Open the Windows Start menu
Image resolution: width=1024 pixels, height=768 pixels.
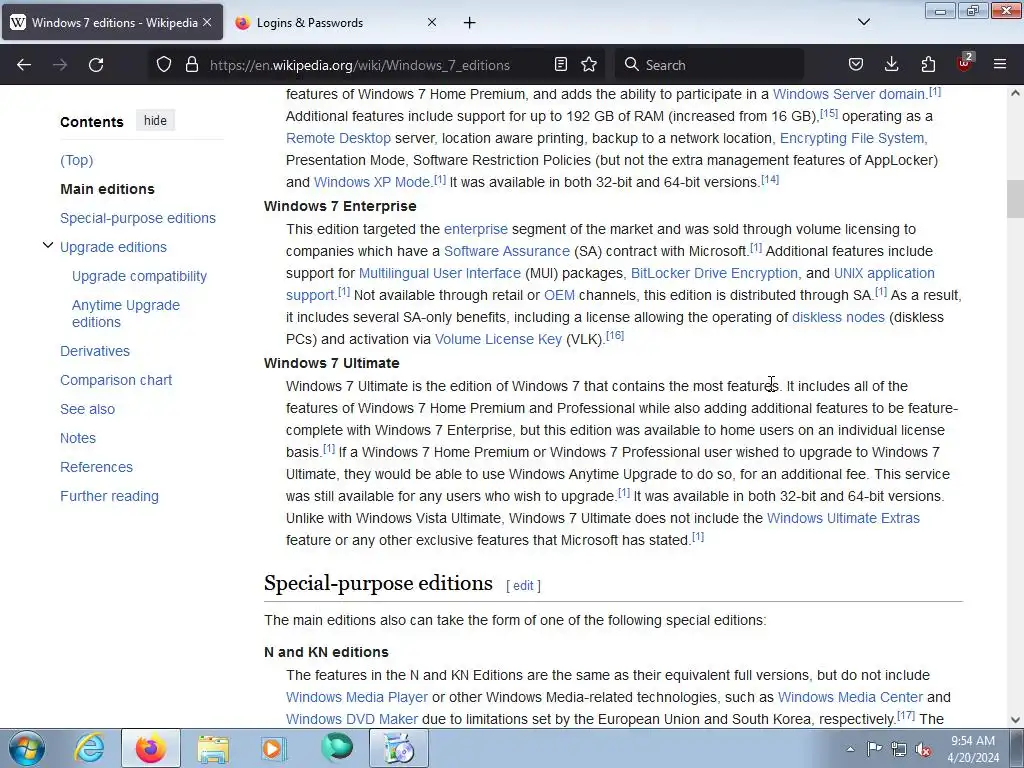(x=27, y=748)
